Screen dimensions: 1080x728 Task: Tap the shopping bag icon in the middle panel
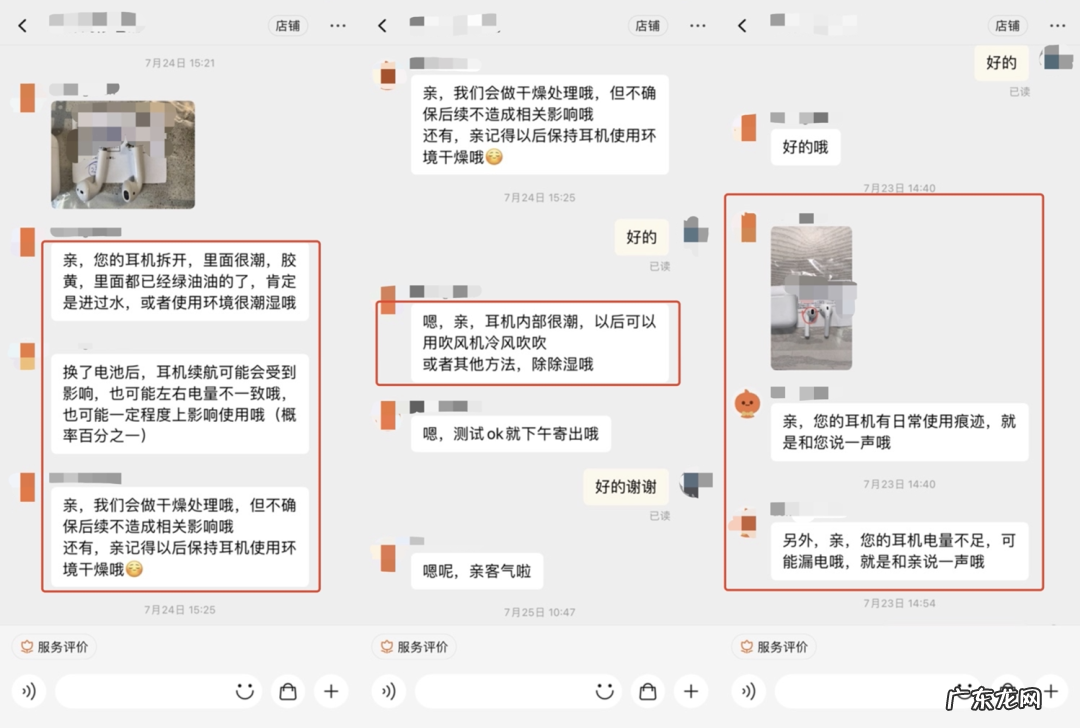click(647, 691)
